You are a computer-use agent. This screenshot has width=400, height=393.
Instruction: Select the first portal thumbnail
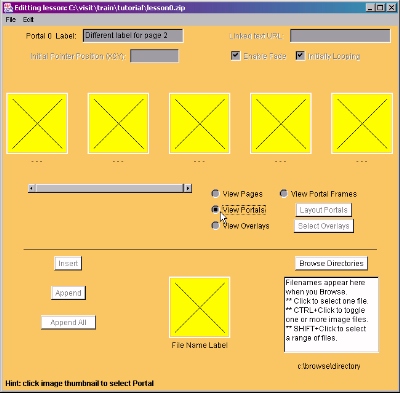37,123
